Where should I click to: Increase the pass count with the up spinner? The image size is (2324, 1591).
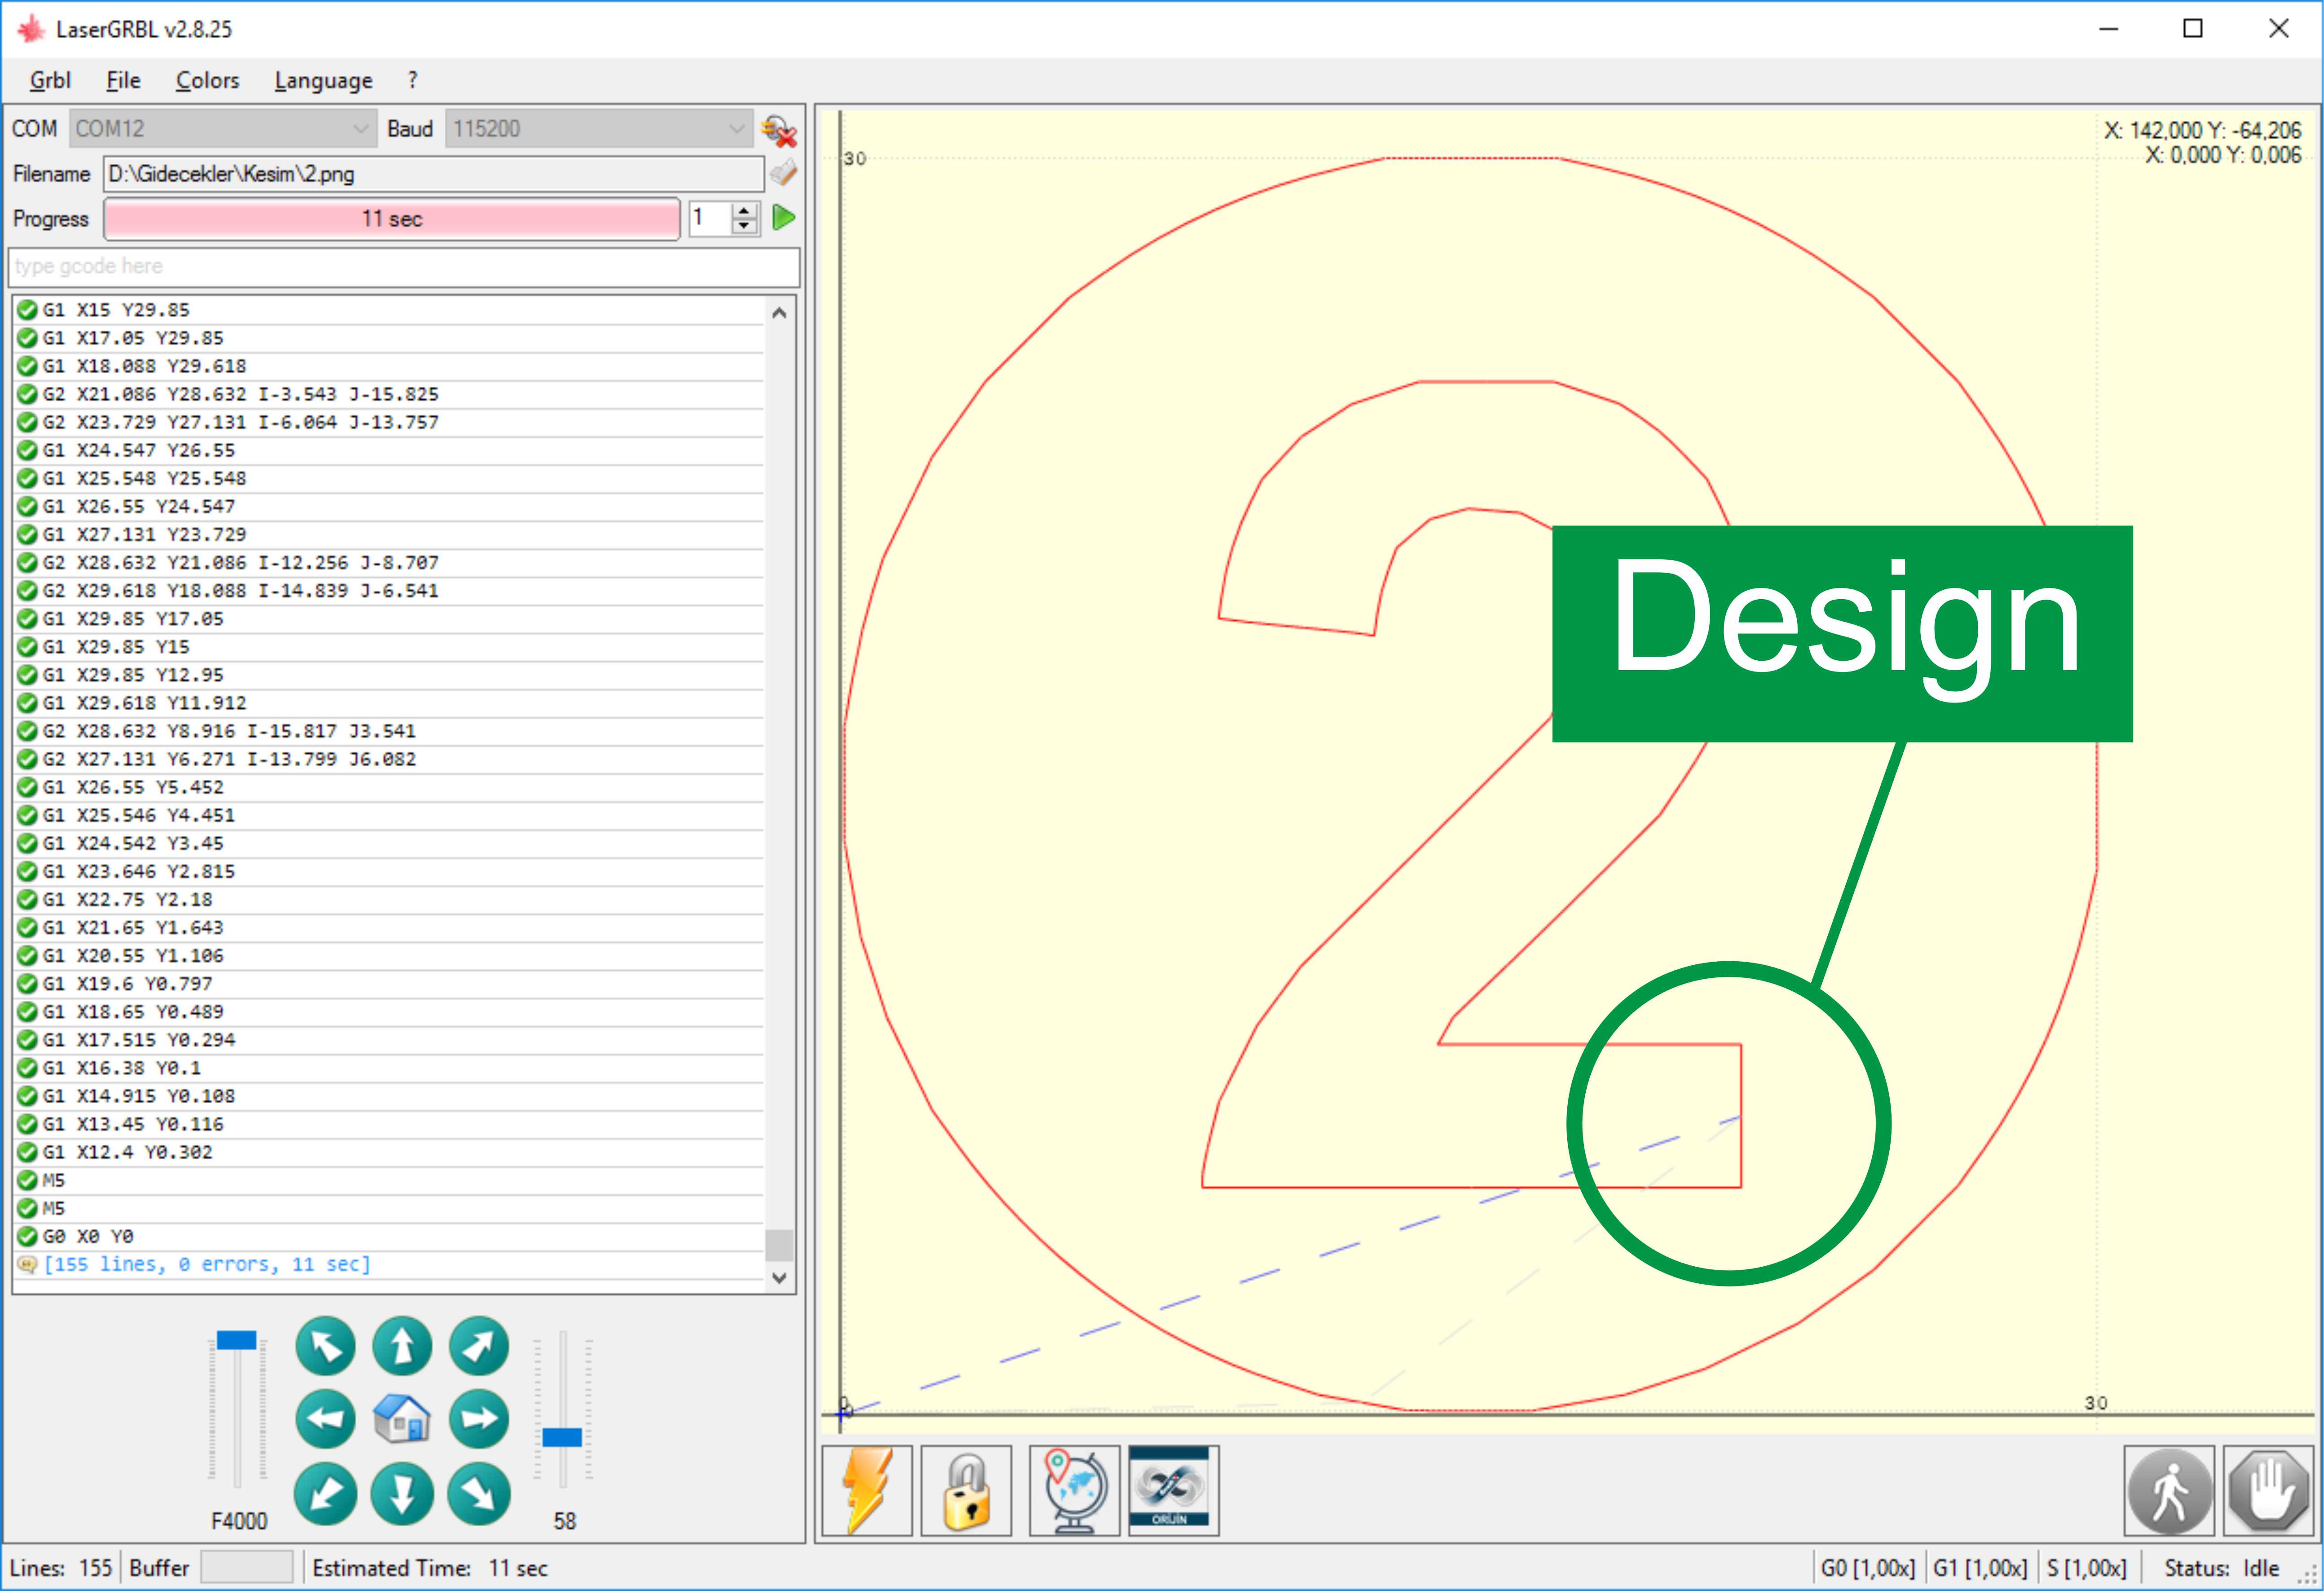744,211
